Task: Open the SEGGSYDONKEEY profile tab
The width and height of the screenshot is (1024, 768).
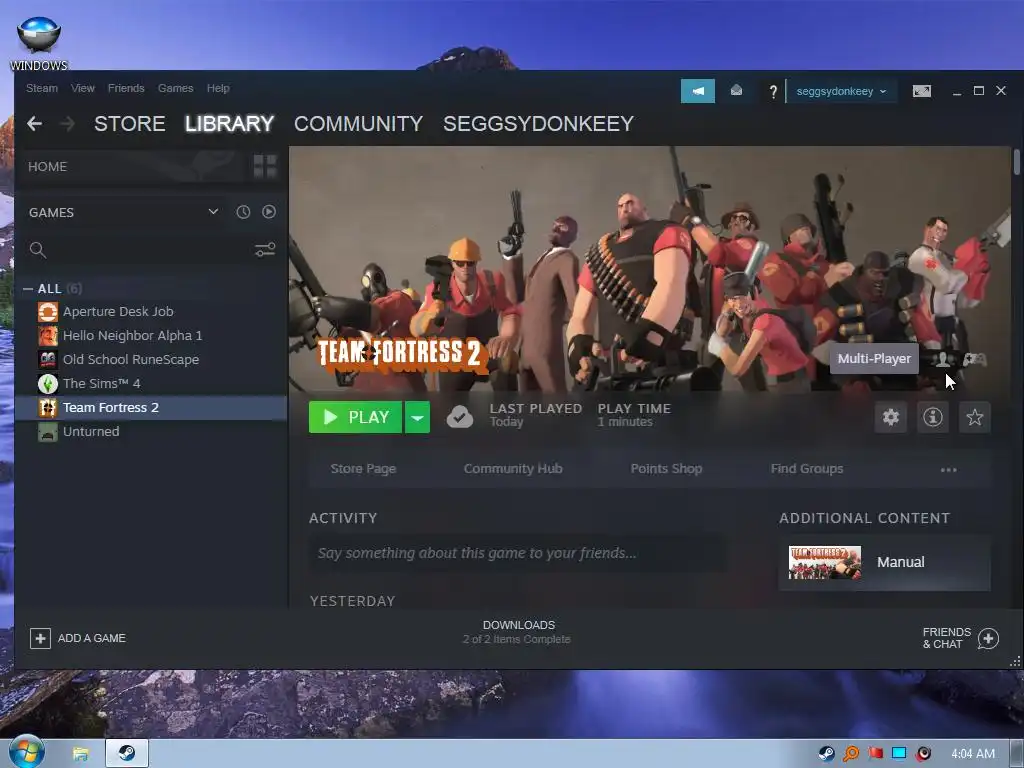Action: (x=538, y=123)
